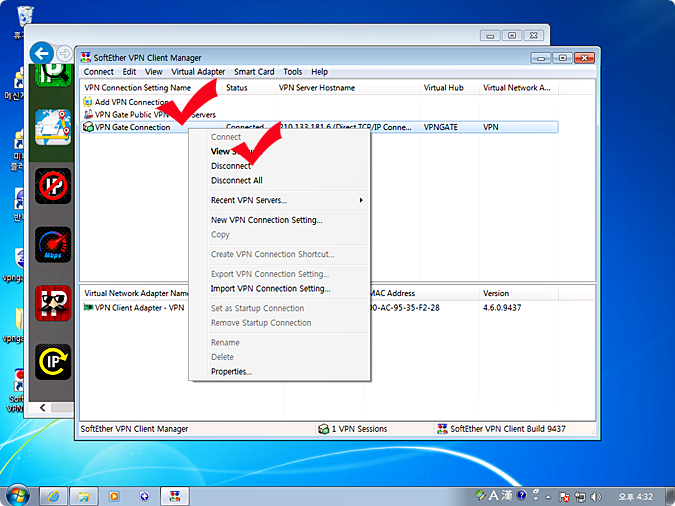Click the 1 VPN Sessions status icon
The width and height of the screenshot is (675, 506).
(x=323, y=429)
